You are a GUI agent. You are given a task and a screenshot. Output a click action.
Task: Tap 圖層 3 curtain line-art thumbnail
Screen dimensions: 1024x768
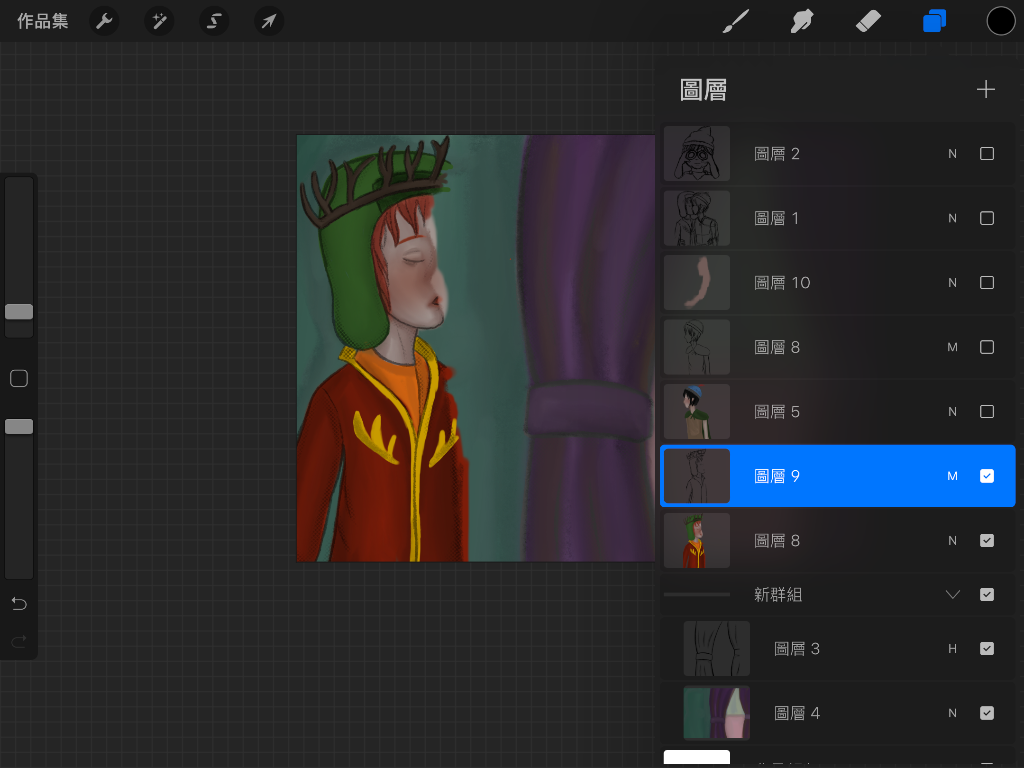click(716, 648)
